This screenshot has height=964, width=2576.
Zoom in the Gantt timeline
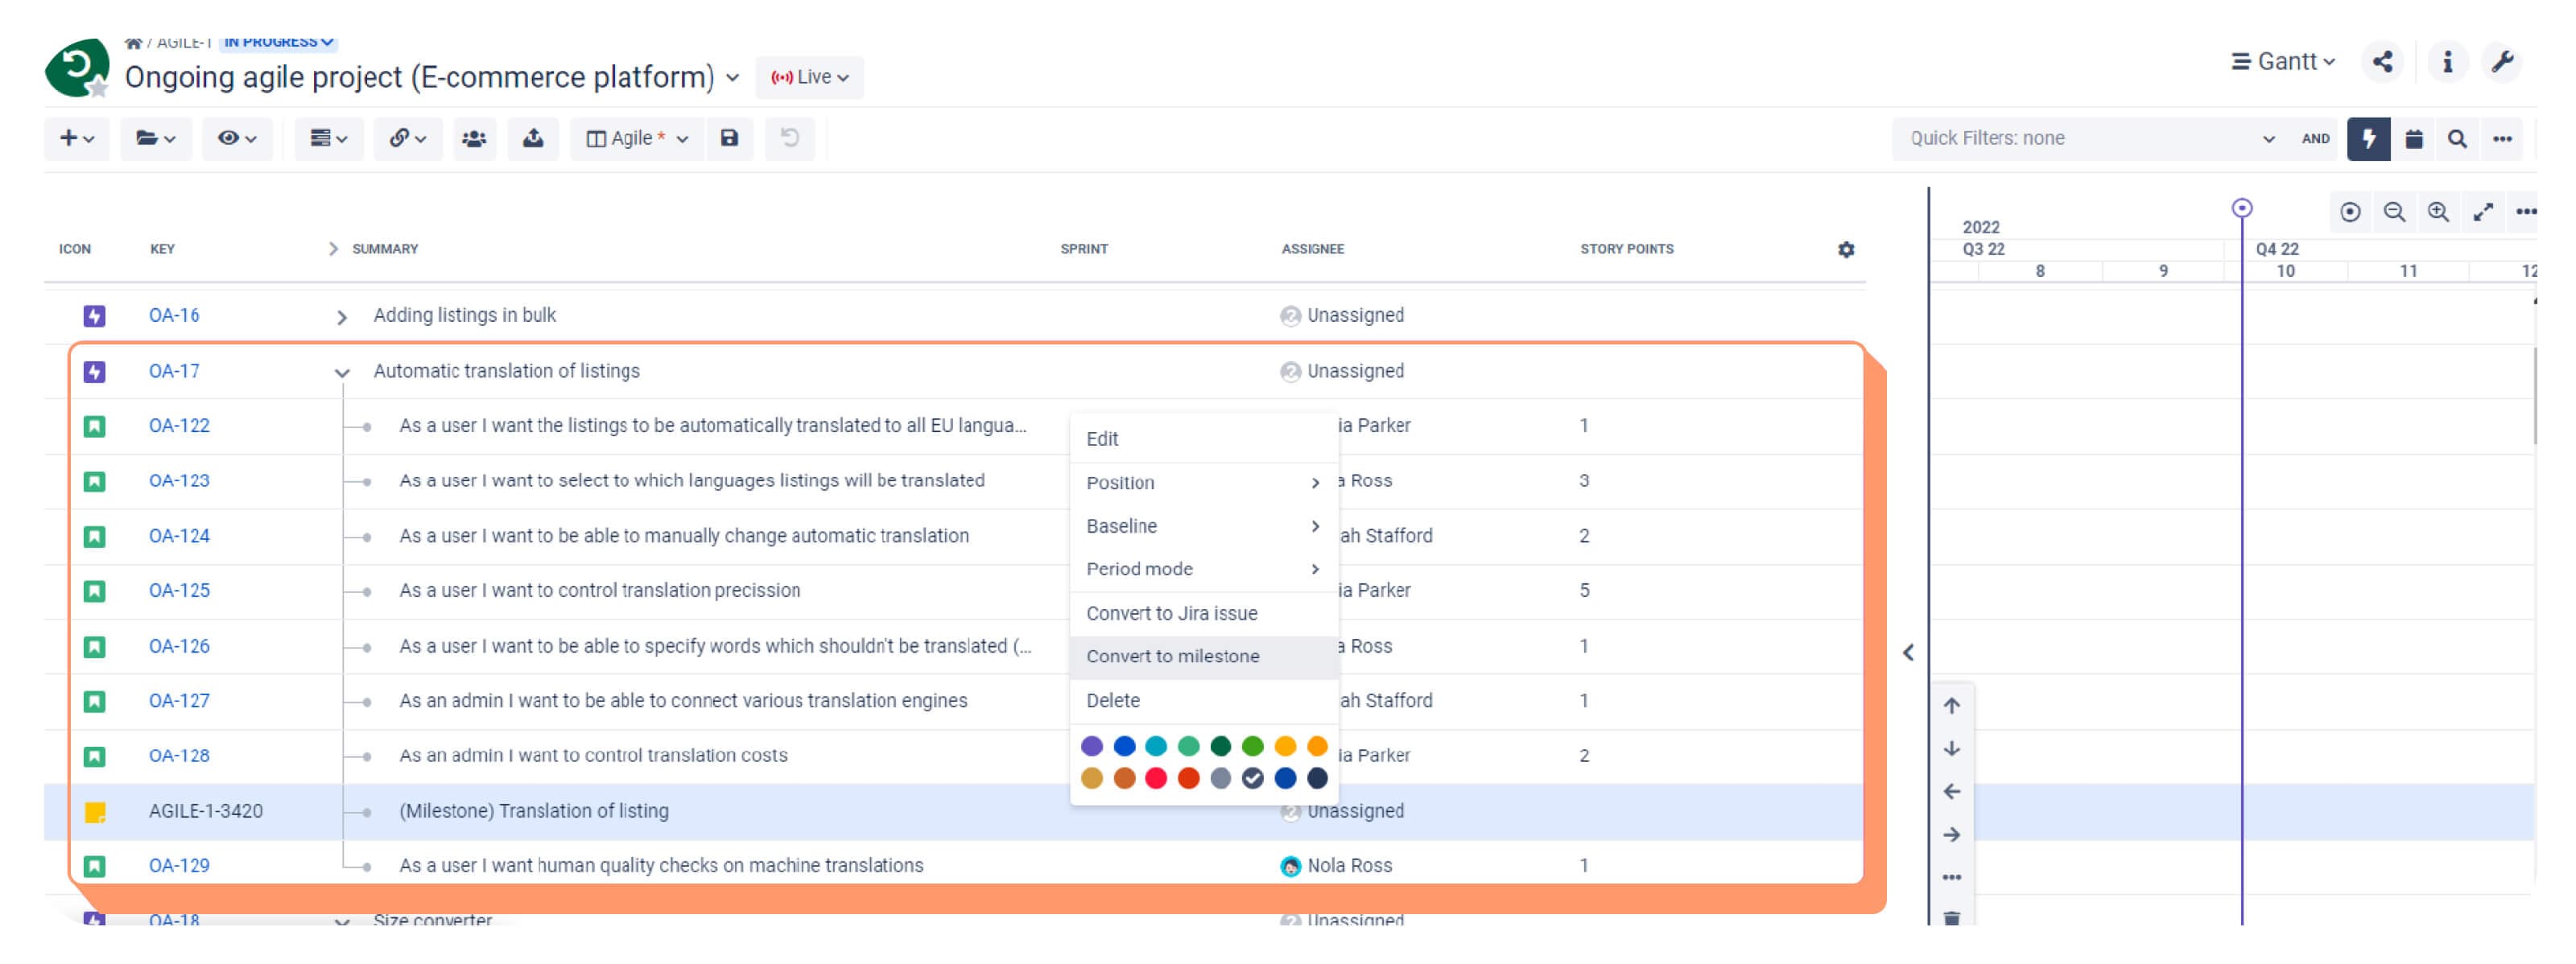tap(2438, 212)
